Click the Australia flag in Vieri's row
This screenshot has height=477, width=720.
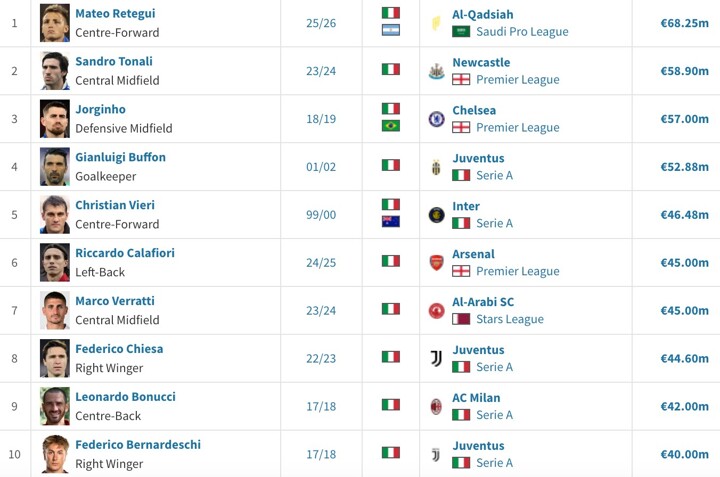391,222
